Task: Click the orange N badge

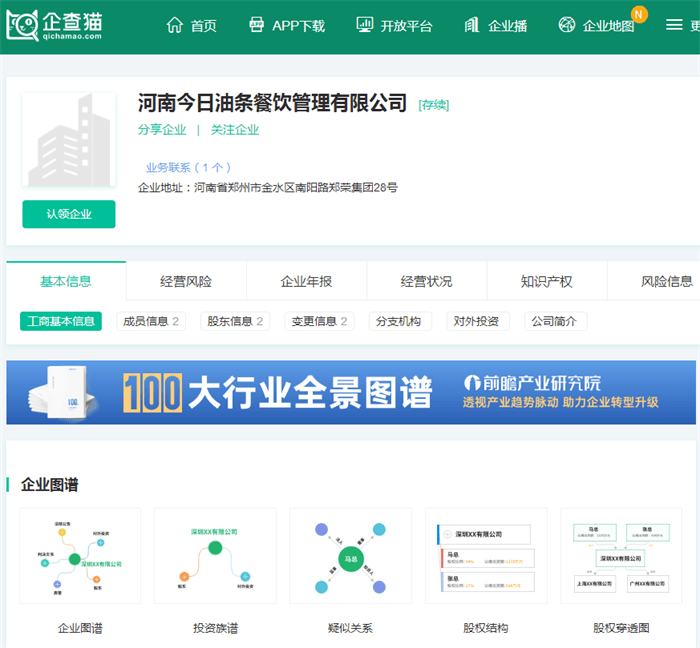Action: tap(639, 14)
